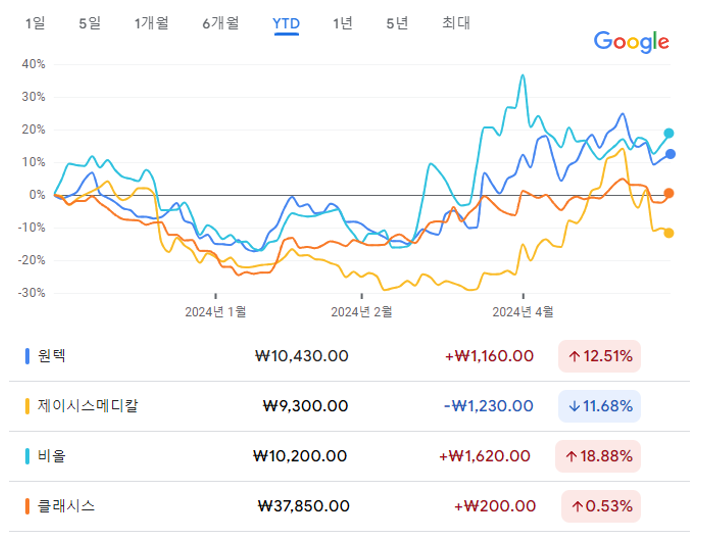Switch to the 1일 time range tab

coord(35,23)
